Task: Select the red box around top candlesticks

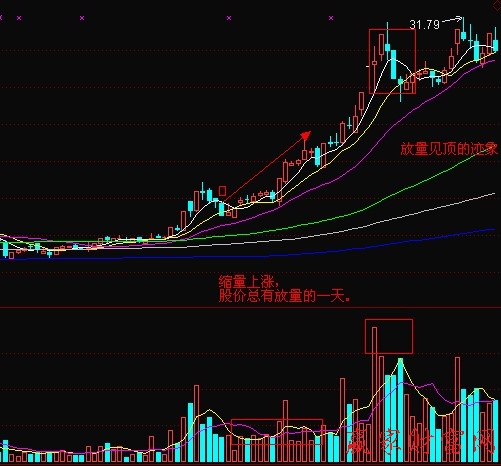Action: pyautogui.click(x=392, y=61)
